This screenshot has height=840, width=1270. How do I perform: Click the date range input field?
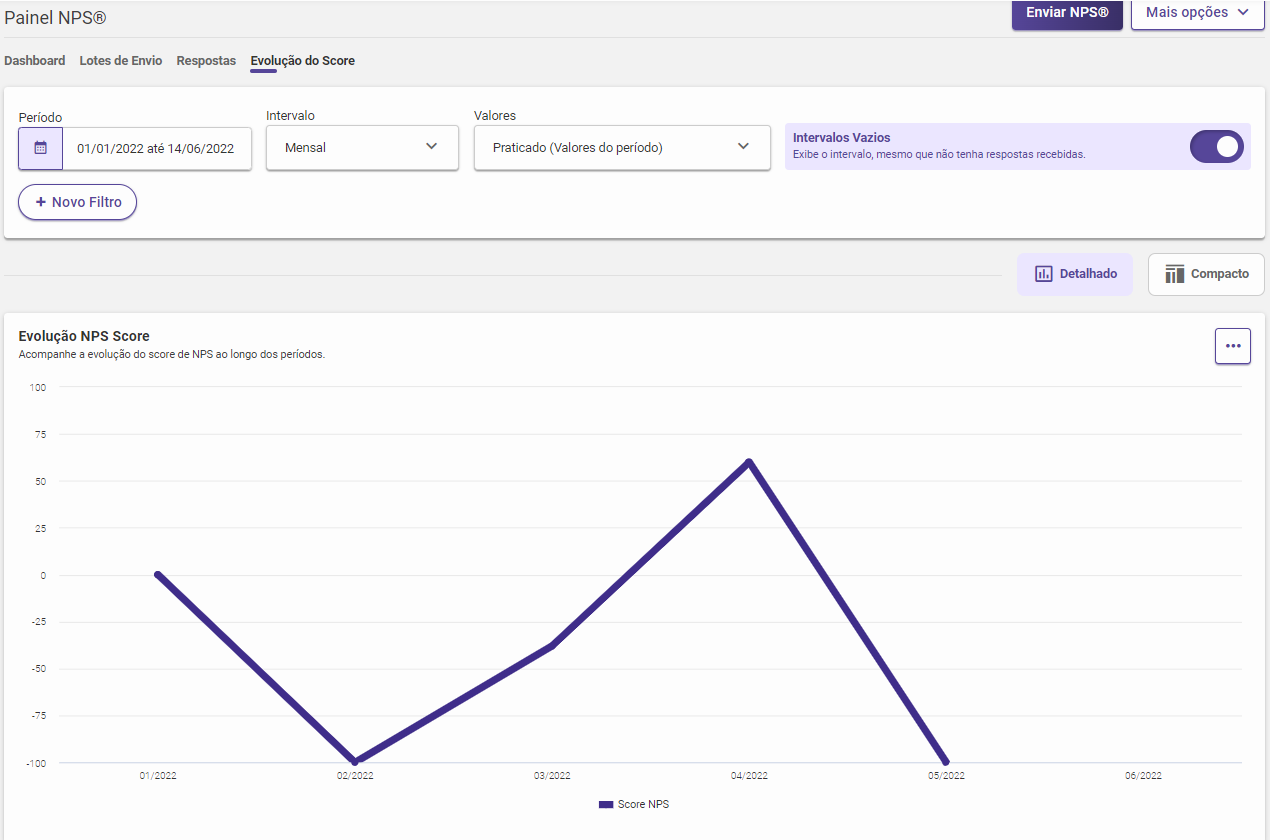(156, 148)
